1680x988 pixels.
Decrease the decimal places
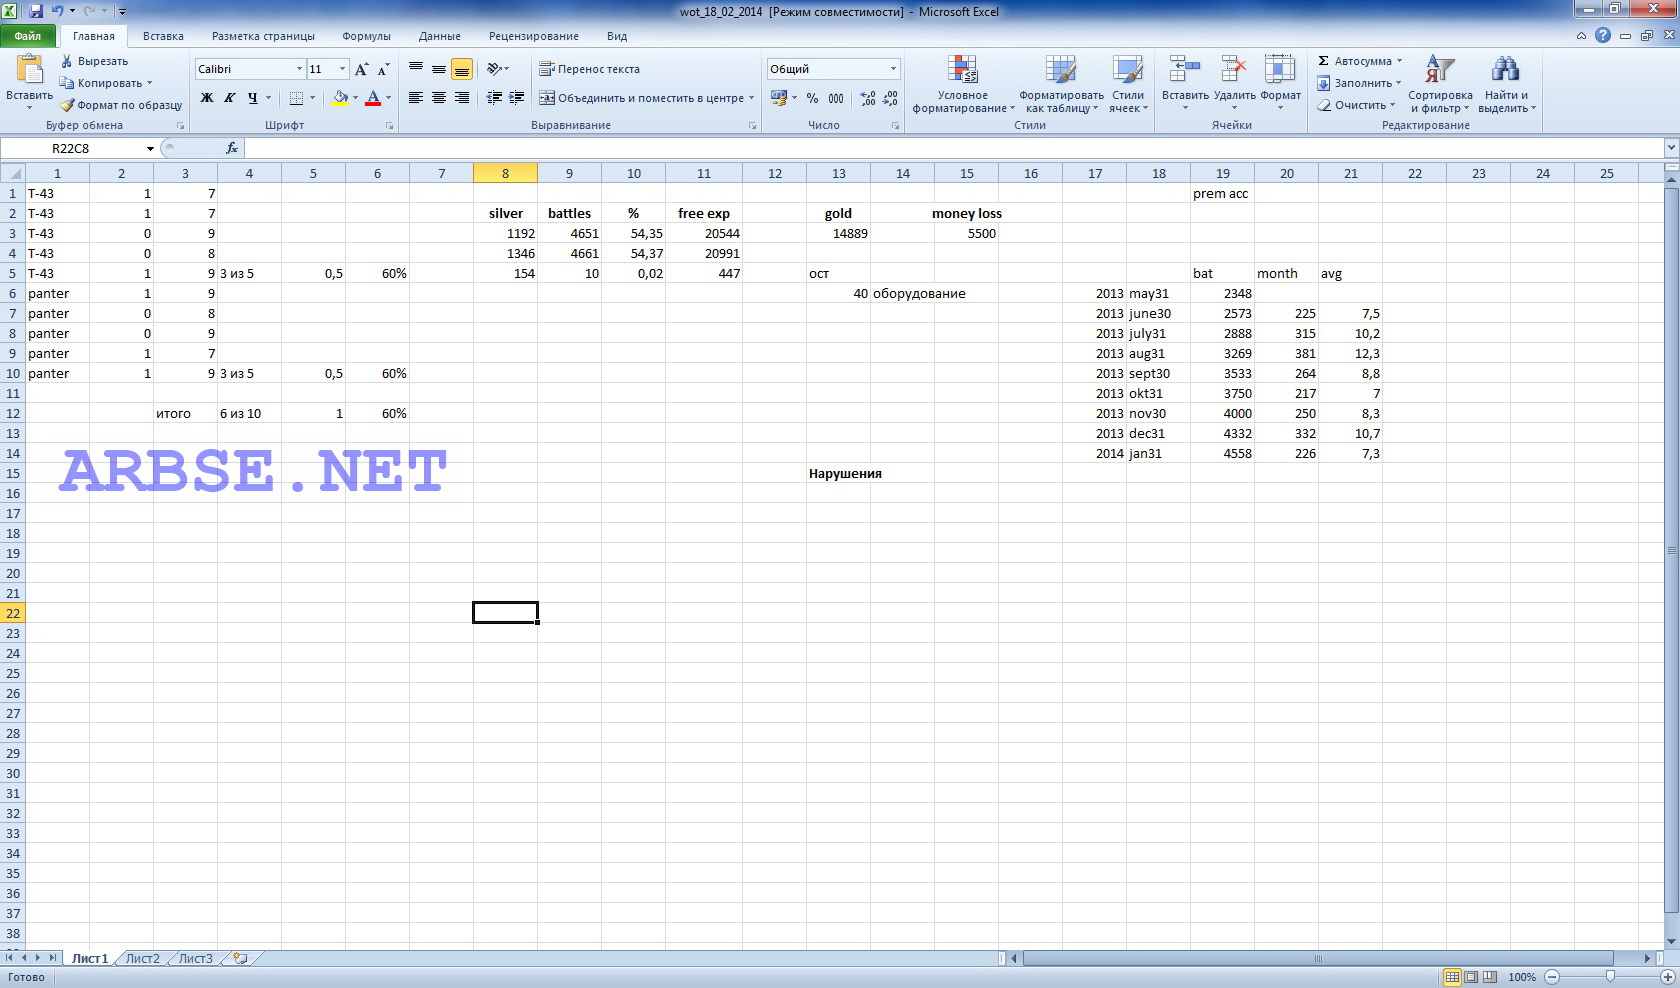pyautogui.click(x=890, y=98)
